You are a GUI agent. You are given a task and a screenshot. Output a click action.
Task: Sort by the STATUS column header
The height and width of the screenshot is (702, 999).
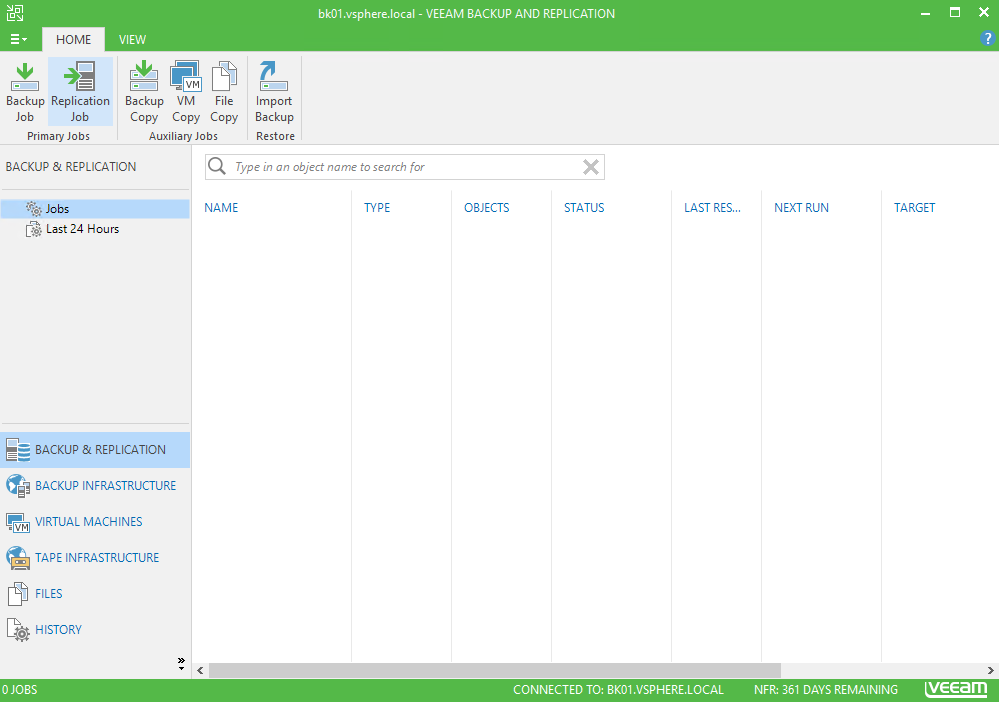(584, 208)
